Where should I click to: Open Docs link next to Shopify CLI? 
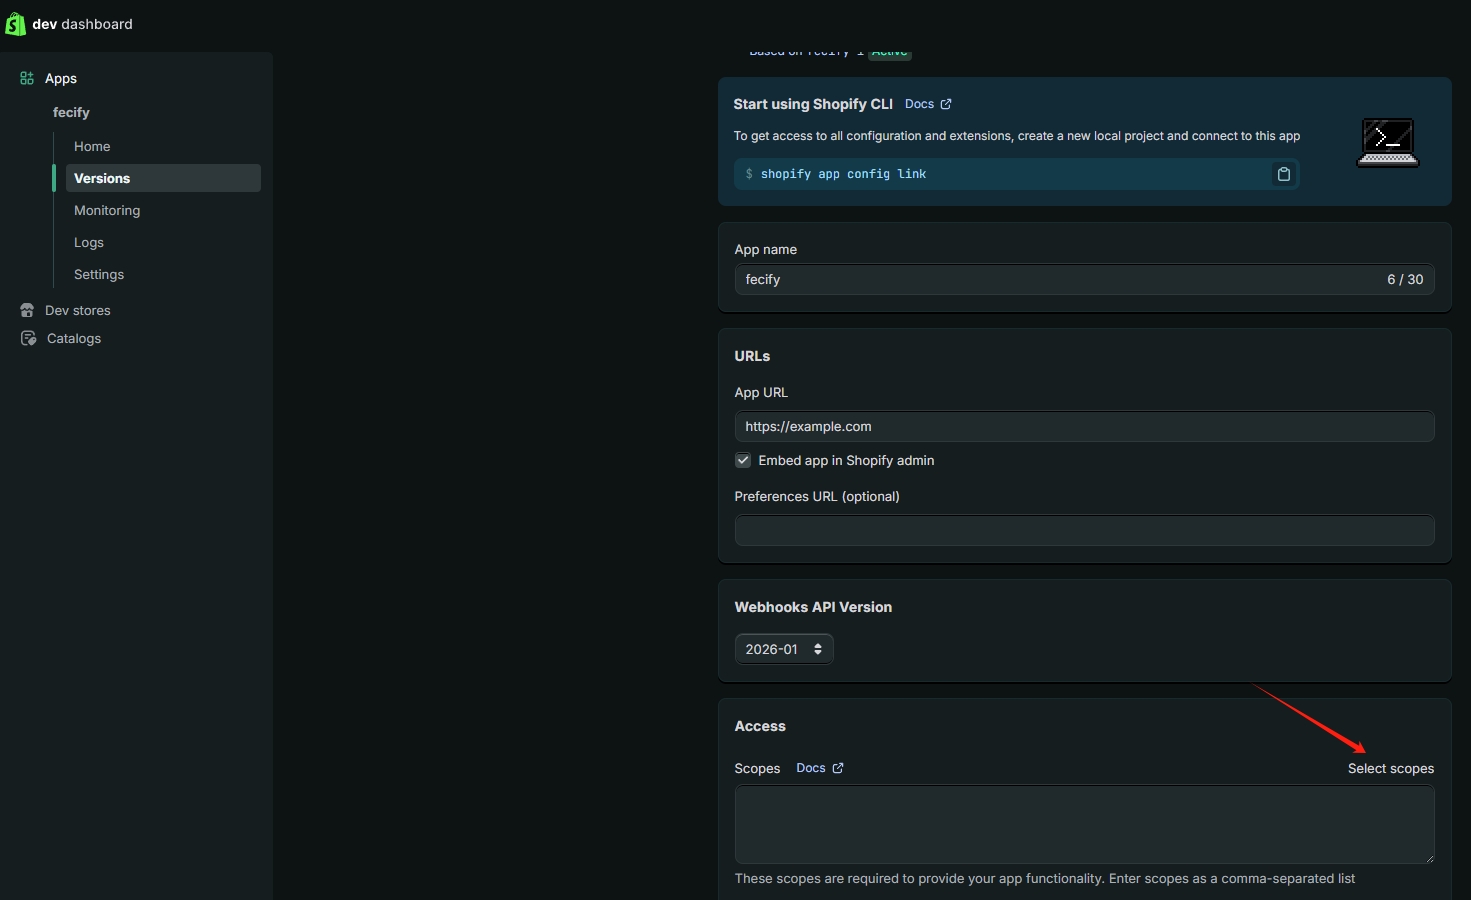(919, 104)
